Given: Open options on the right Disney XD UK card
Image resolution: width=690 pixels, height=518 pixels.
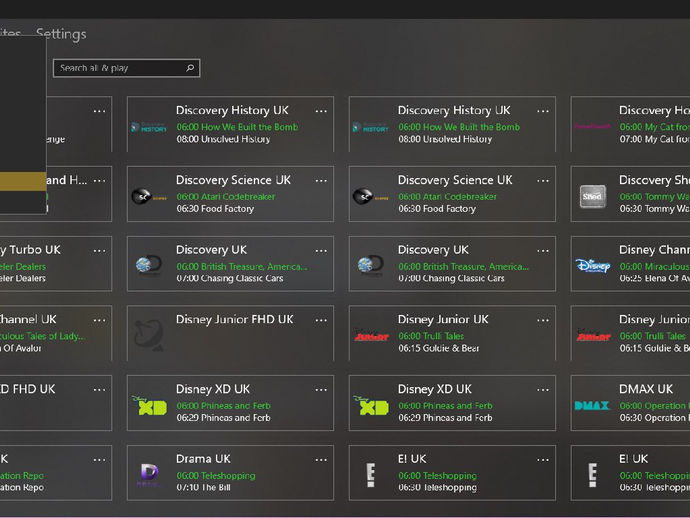Looking at the screenshot, I should point(543,389).
